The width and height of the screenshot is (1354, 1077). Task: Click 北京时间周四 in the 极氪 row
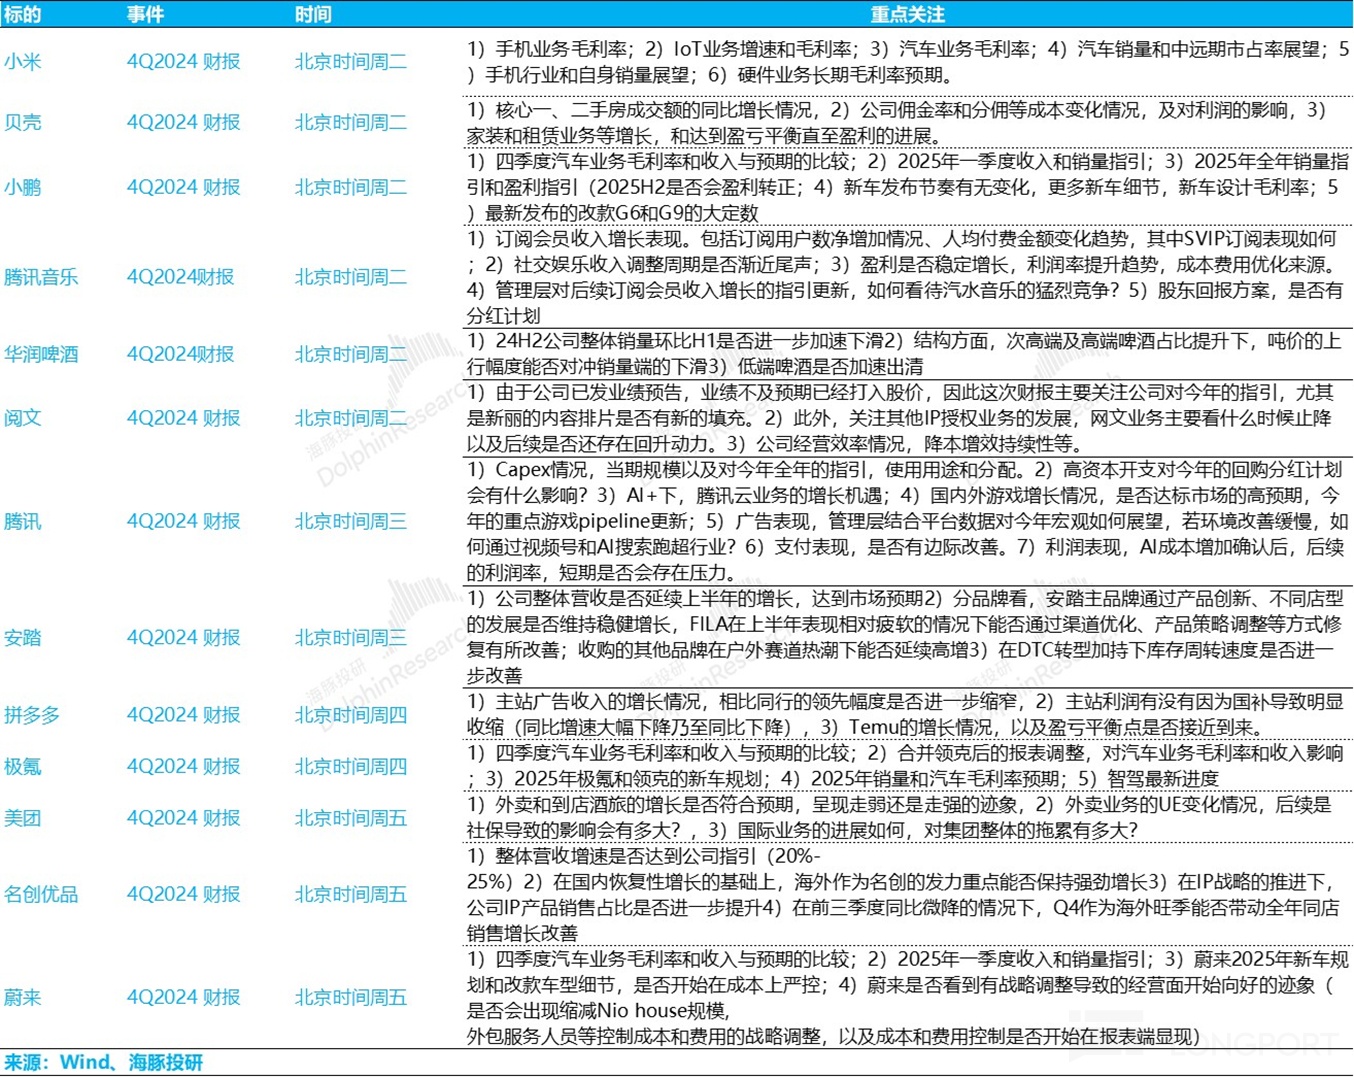pyautogui.click(x=351, y=766)
